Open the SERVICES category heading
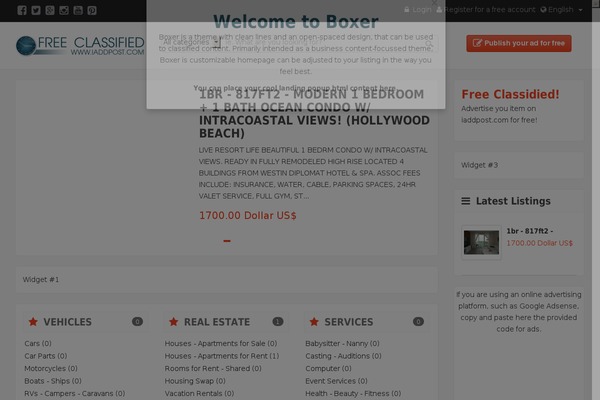The height and width of the screenshot is (400, 600). tap(349, 322)
